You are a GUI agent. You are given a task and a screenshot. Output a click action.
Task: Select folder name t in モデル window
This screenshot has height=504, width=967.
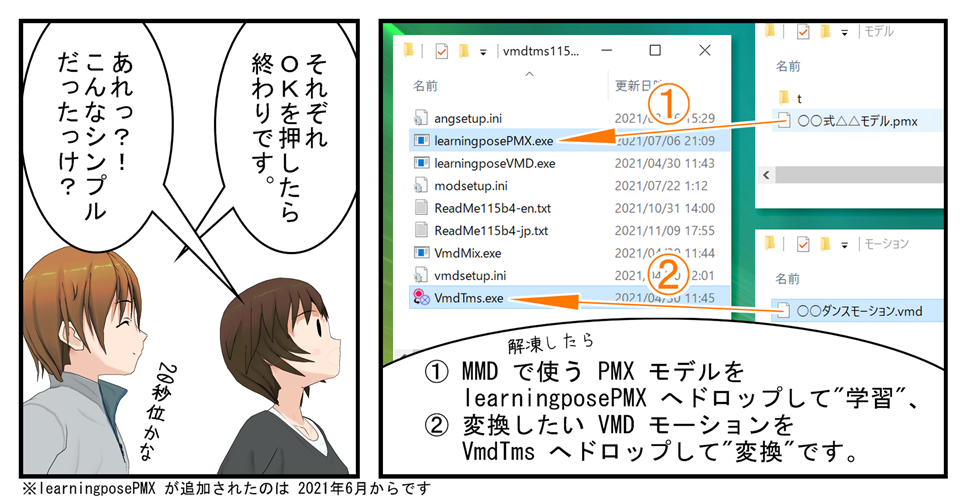(x=799, y=99)
